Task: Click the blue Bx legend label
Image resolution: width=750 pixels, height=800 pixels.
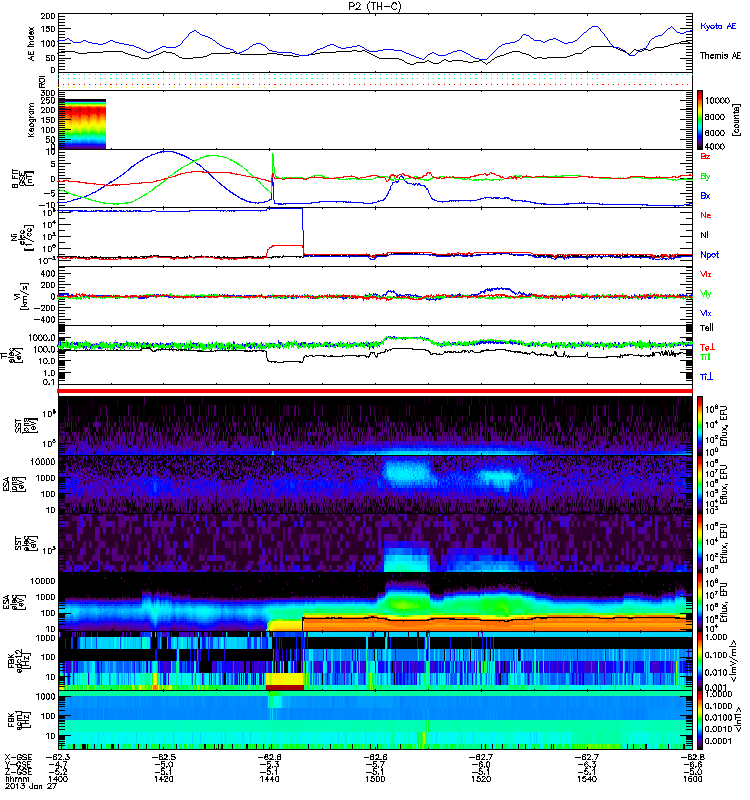Action: click(705, 196)
